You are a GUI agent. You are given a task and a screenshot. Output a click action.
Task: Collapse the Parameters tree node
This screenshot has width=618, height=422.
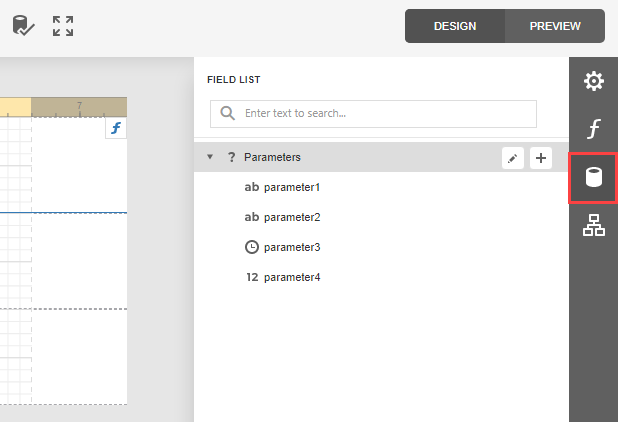point(210,157)
